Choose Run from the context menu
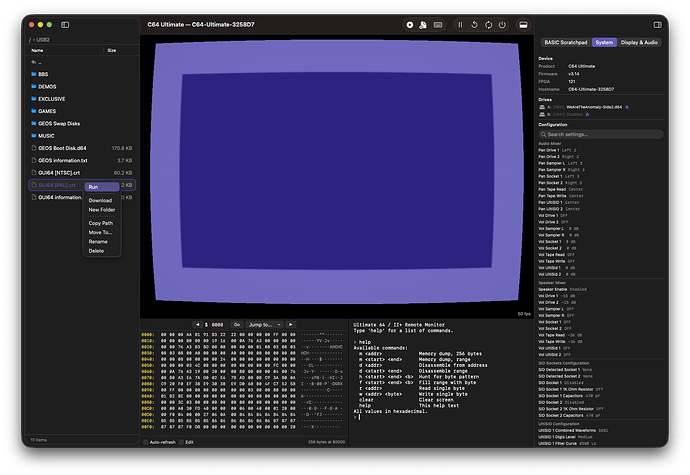 [x=102, y=187]
